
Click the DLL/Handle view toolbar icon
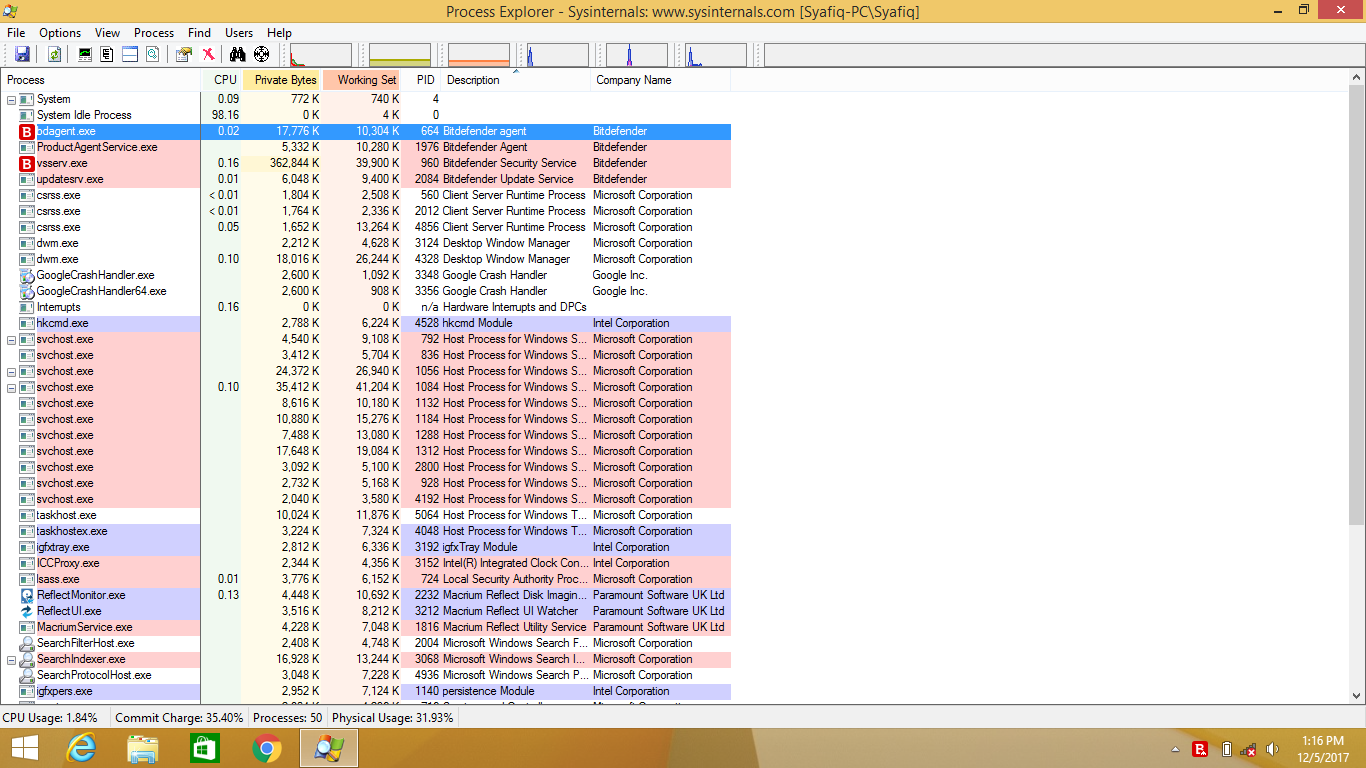click(151, 55)
